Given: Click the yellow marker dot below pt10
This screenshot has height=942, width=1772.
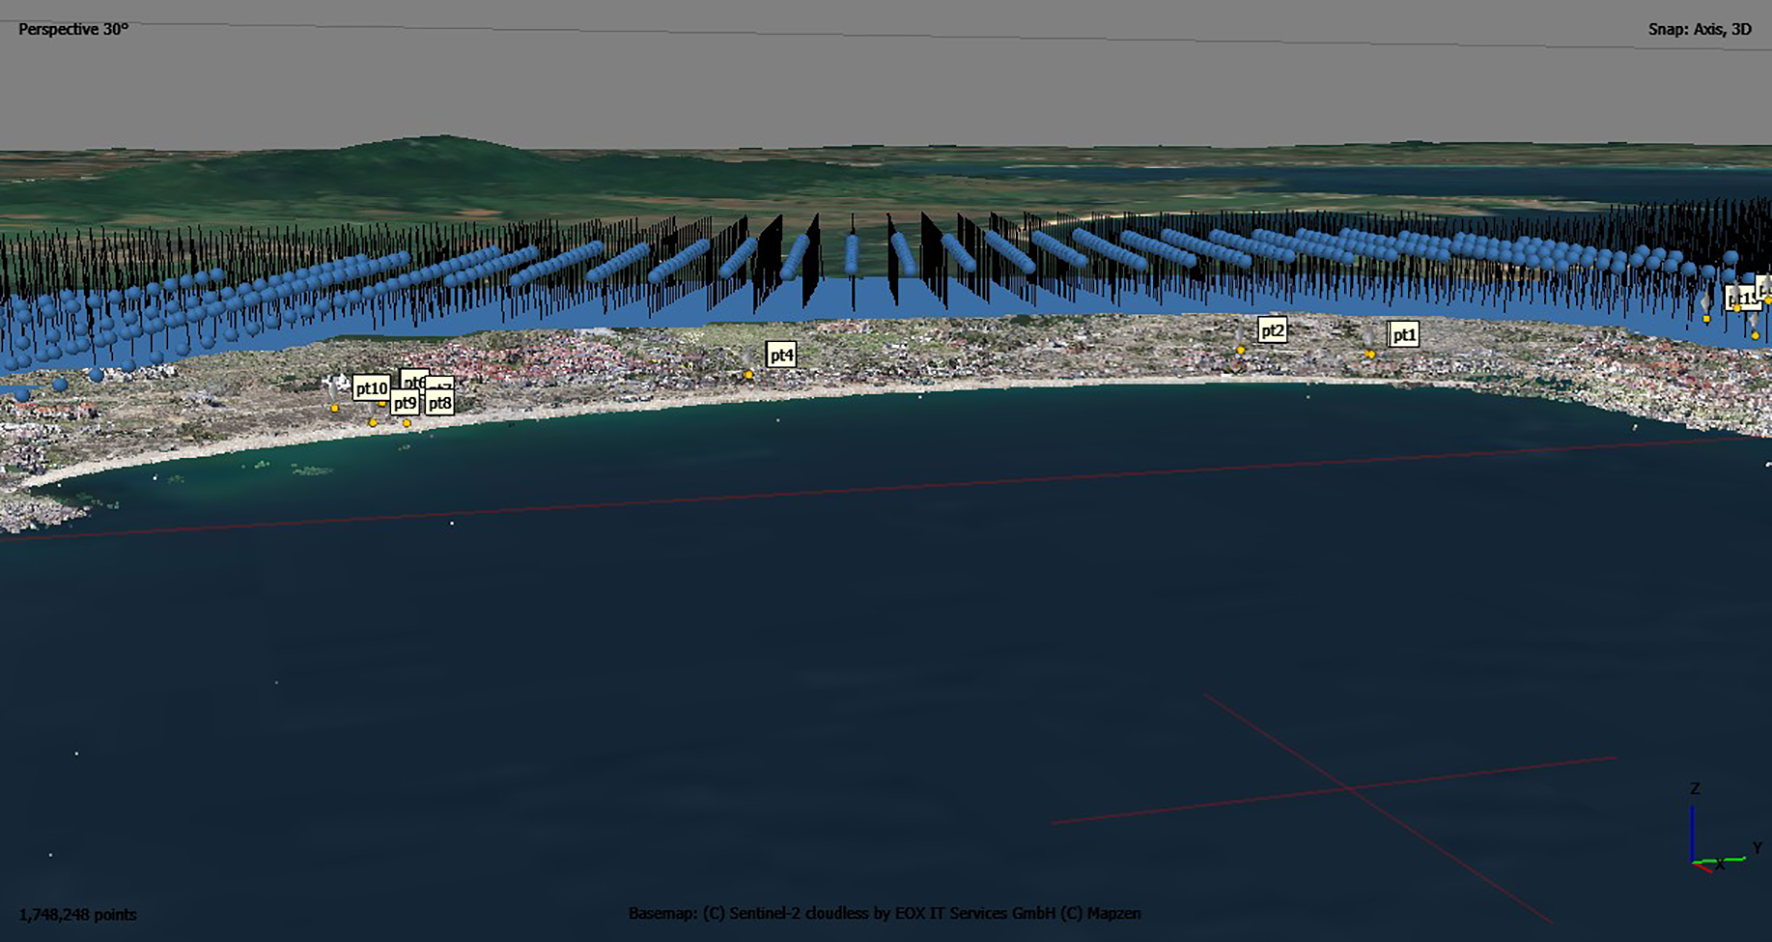Looking at the screenshot, I should [335, 408].
